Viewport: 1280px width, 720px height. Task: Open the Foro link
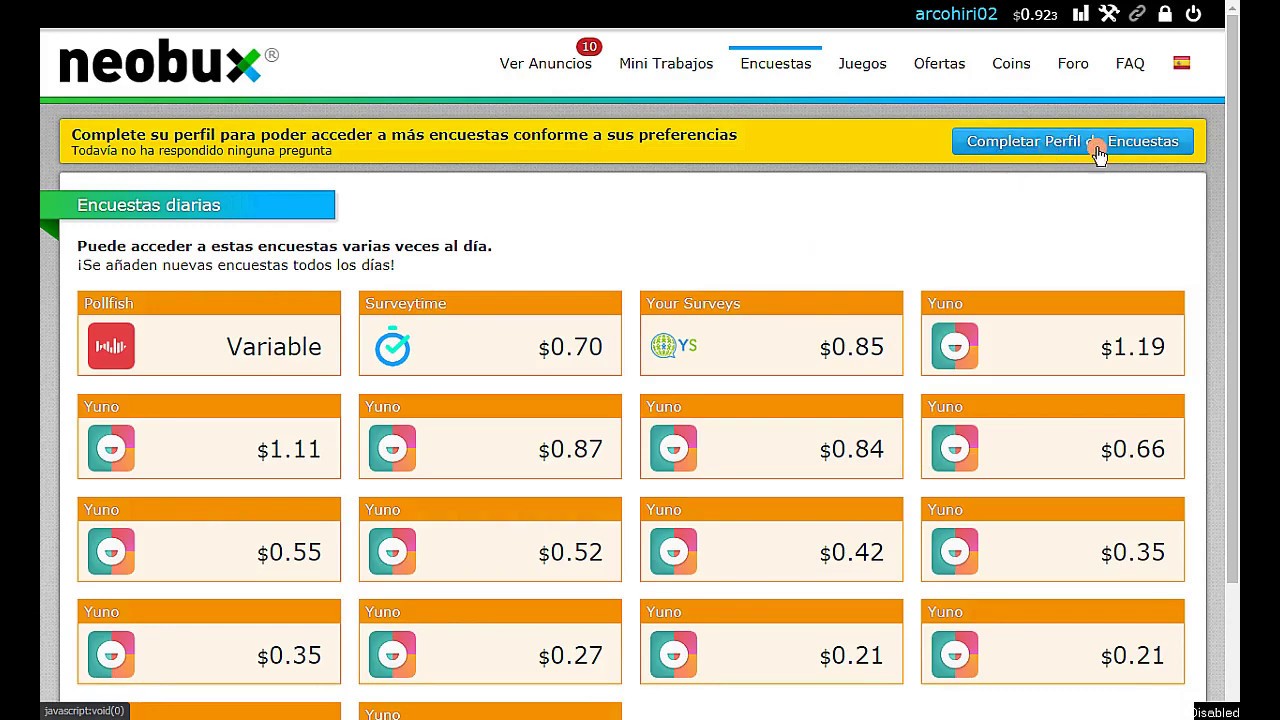click(x=1073, y=63)
